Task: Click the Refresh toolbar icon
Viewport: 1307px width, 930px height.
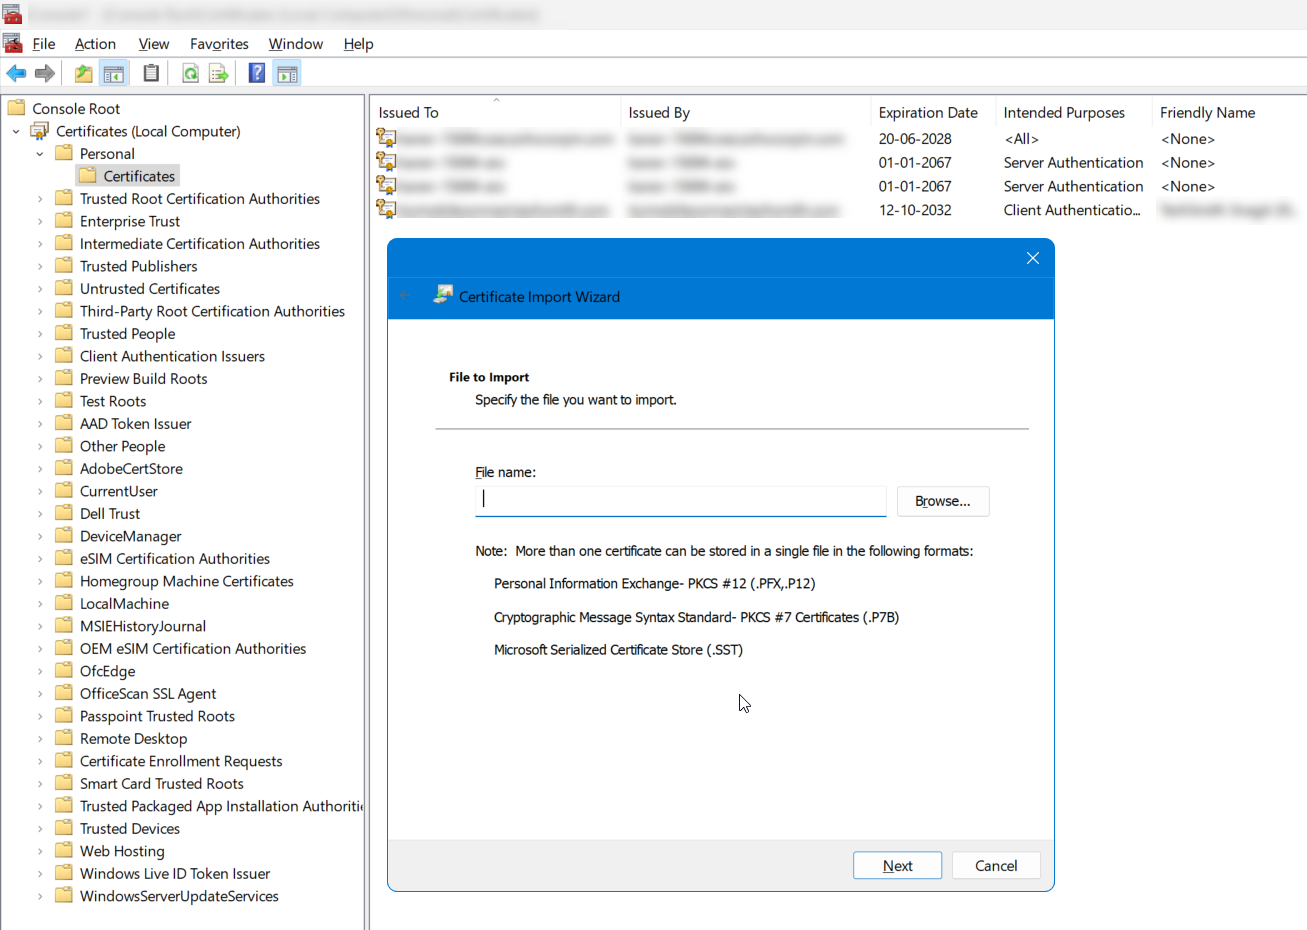Action: tap(190, 74)
